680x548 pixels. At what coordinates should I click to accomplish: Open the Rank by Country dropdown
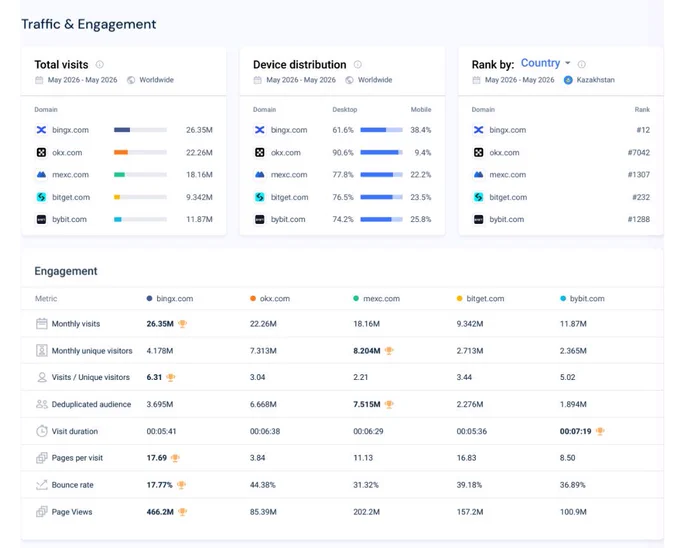546,63
